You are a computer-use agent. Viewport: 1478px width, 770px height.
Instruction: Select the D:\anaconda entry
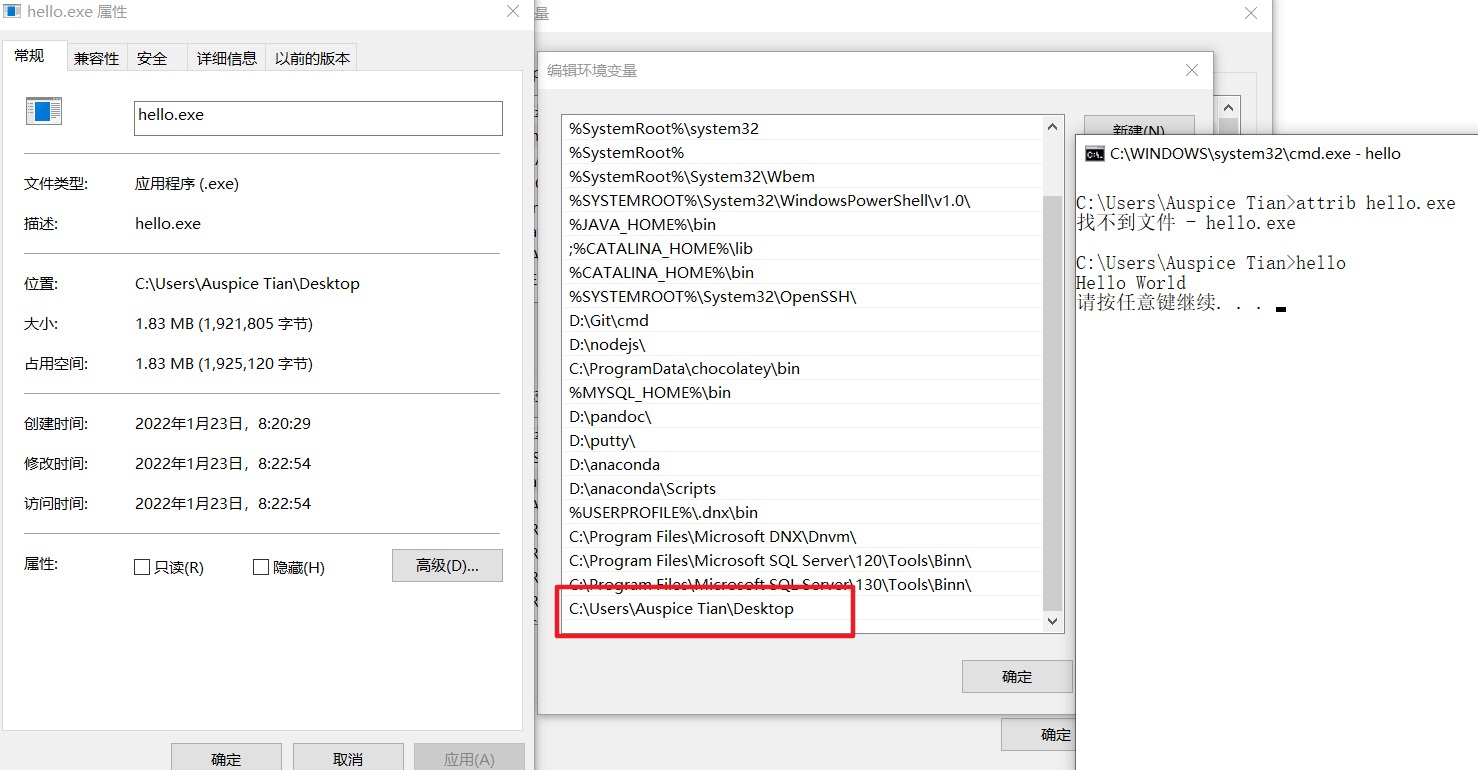pyautogui.click(x=801, y=464)
